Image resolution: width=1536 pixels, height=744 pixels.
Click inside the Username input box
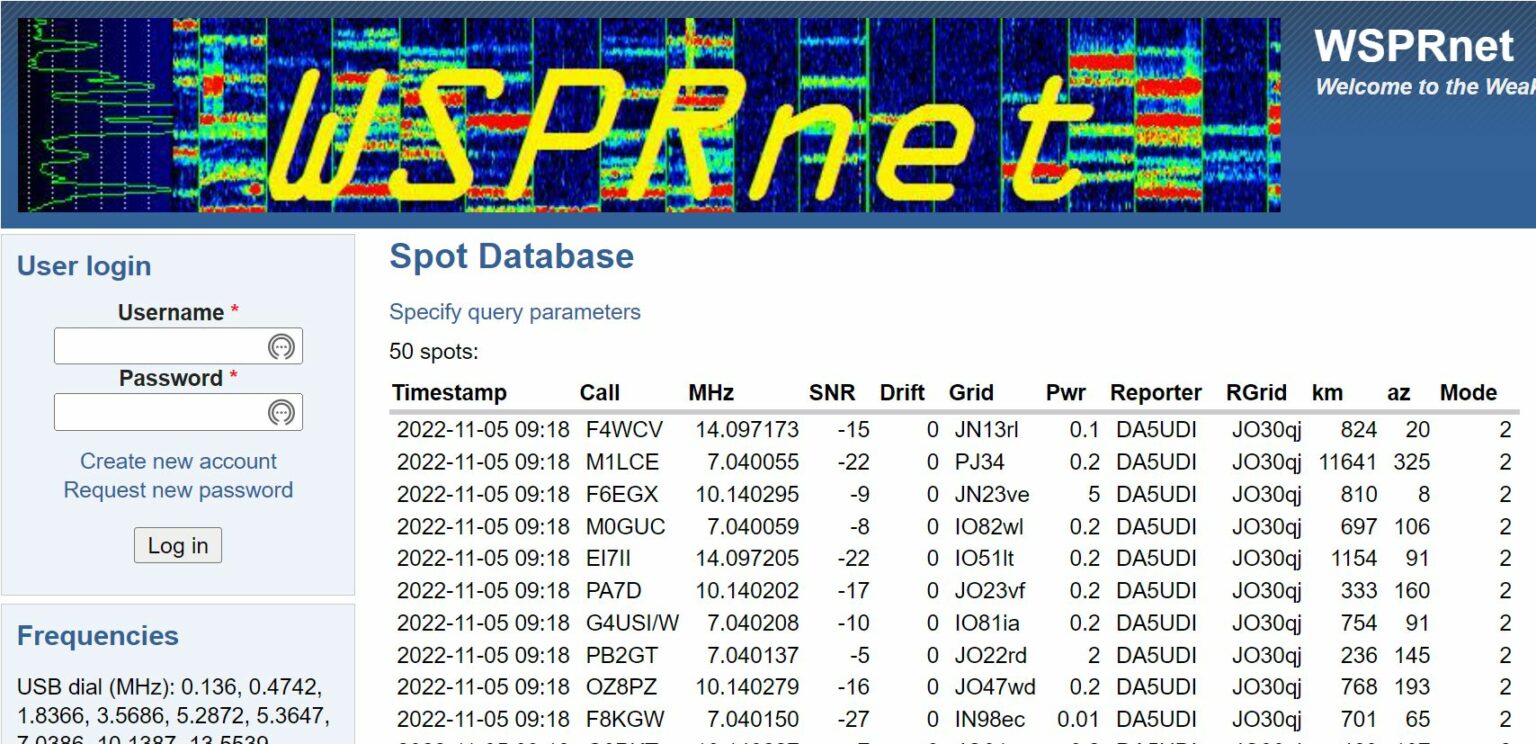(x=160, y=346)
